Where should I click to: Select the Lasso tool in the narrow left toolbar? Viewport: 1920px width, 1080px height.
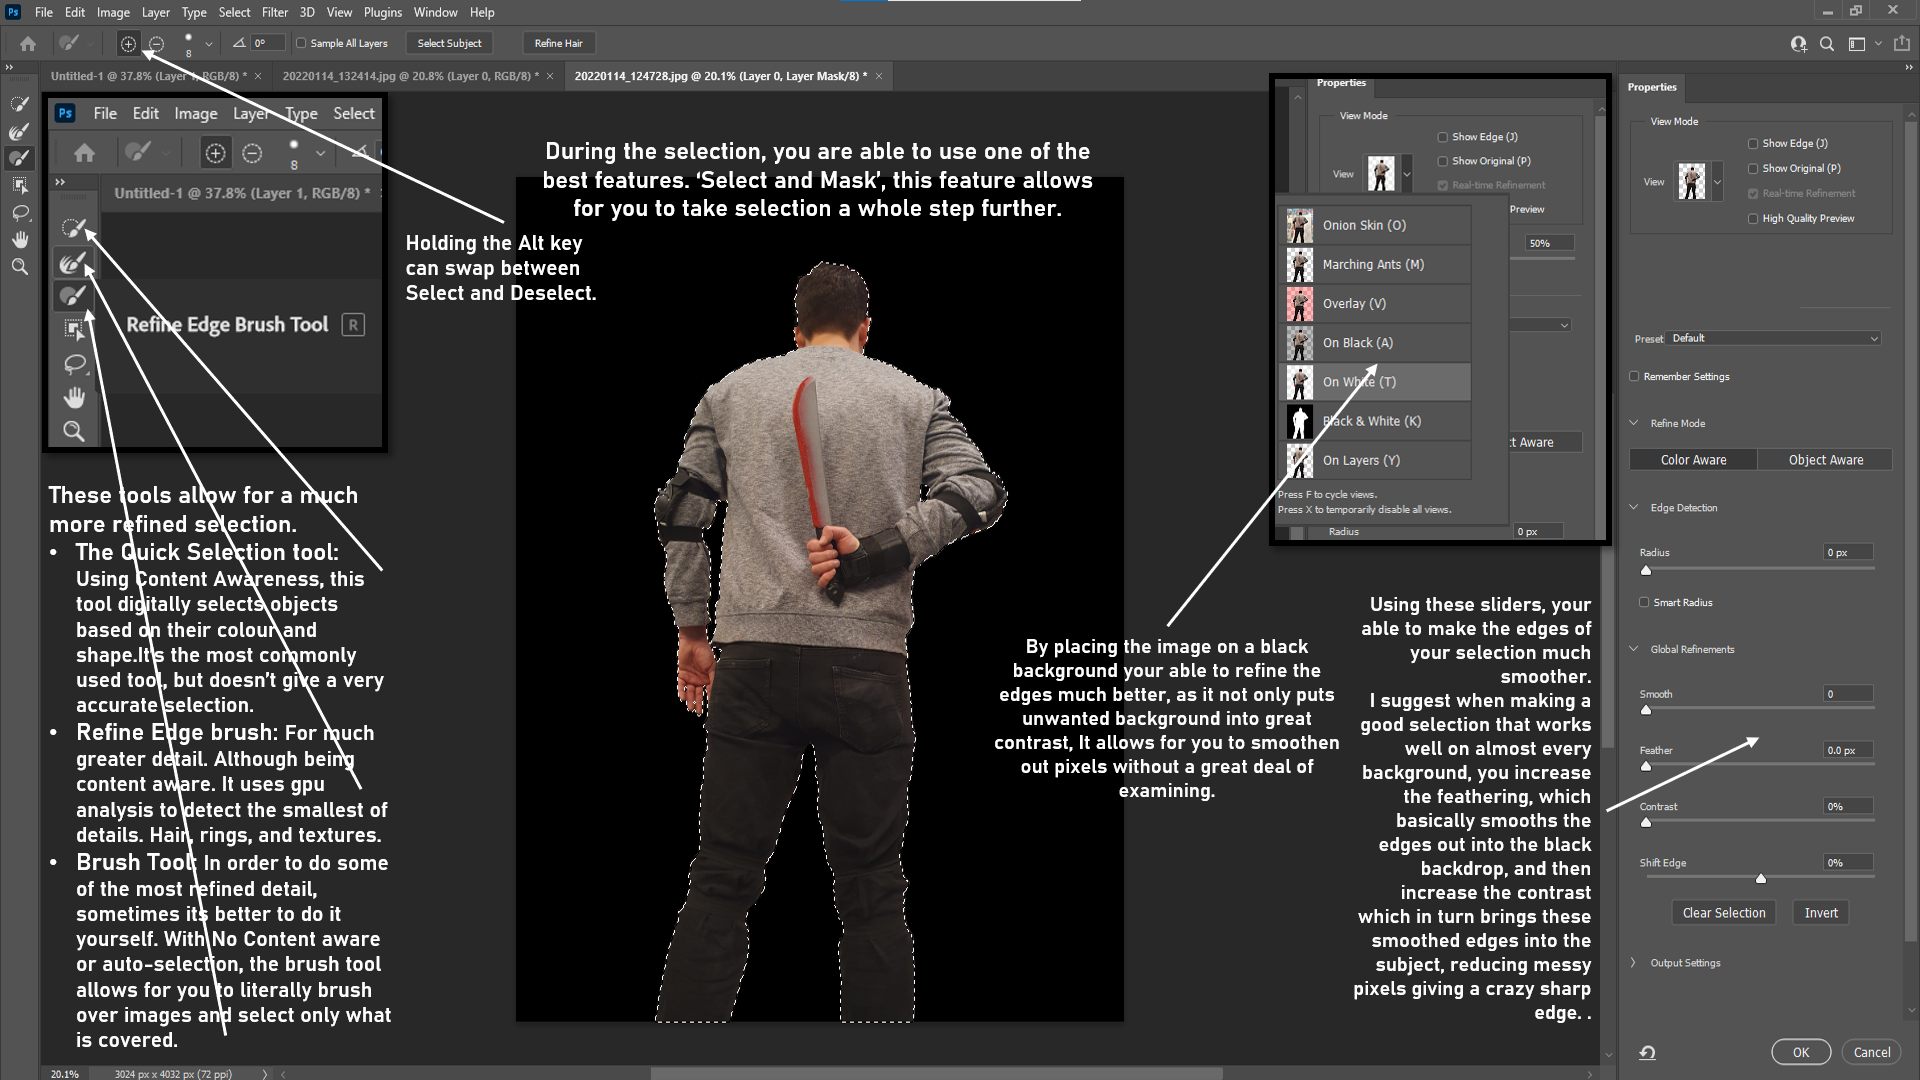pos(19,213)
